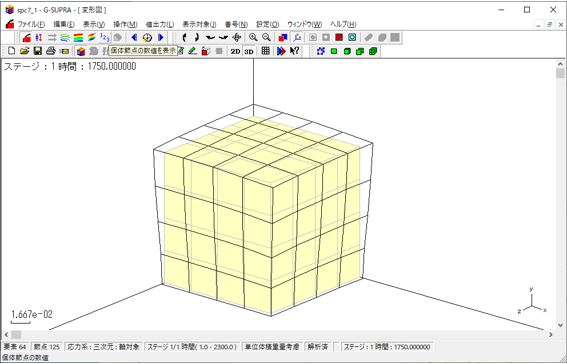Open the ファイル(F) menu
567x364 pixels.
tap(31, 24)
